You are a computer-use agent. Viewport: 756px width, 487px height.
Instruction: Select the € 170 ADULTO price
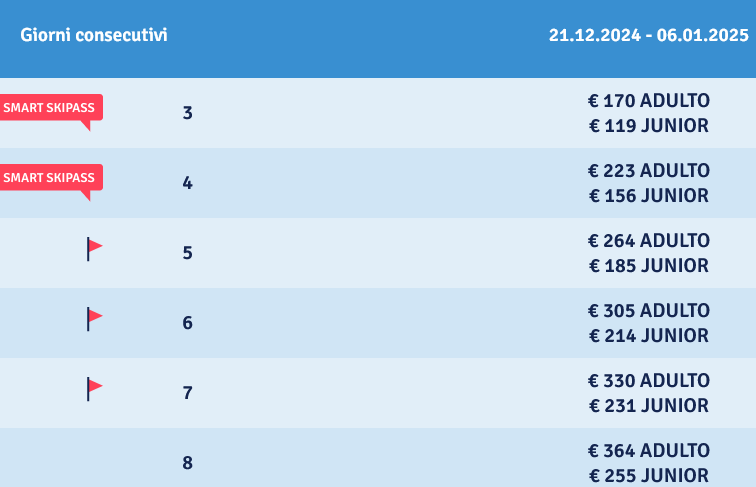point(648,101)
